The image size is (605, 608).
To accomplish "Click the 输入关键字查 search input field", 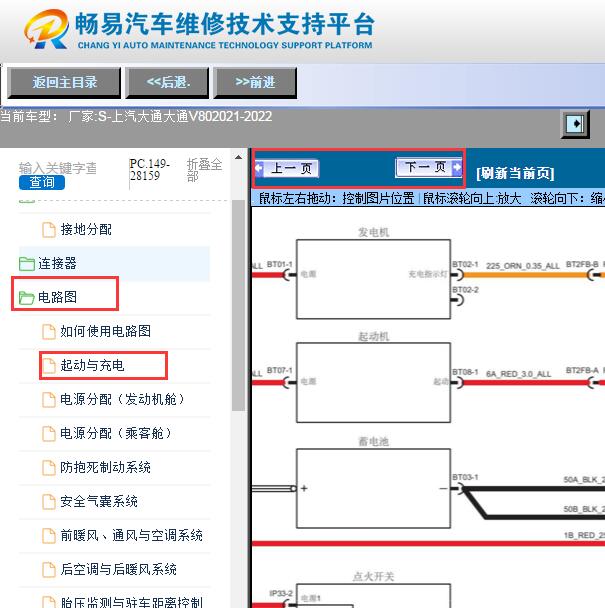I will pos(58,168).
